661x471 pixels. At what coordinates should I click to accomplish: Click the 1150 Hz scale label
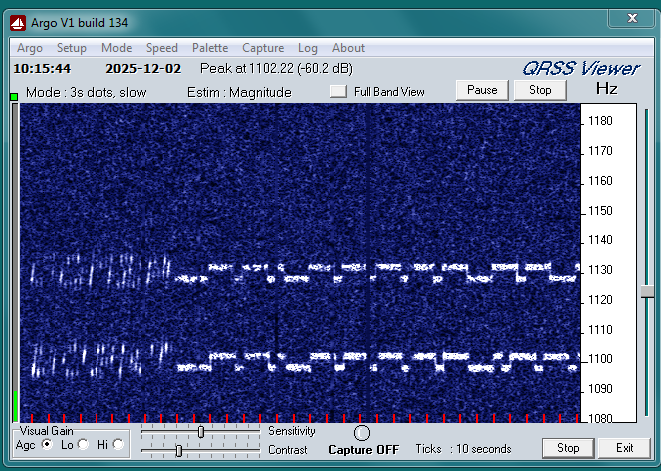(600, 210)
